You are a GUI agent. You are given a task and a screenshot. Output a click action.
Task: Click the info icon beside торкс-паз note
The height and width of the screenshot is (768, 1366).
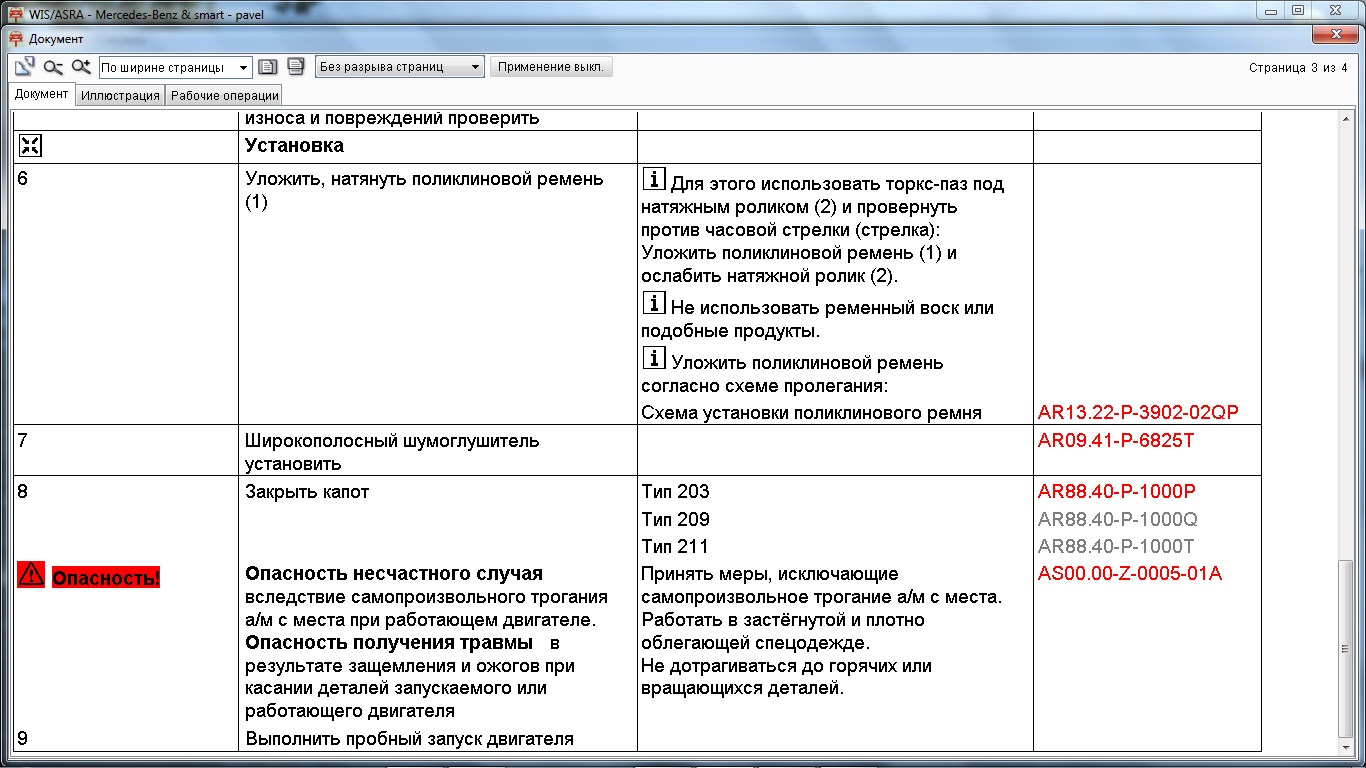click(x=653, y=180)
